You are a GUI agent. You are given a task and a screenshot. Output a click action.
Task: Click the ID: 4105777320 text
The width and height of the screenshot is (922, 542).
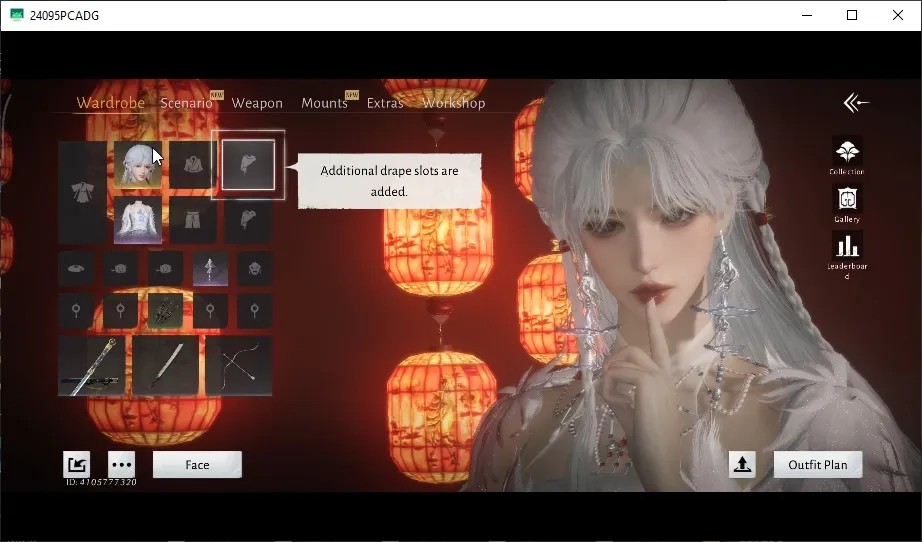pos(101,482)
